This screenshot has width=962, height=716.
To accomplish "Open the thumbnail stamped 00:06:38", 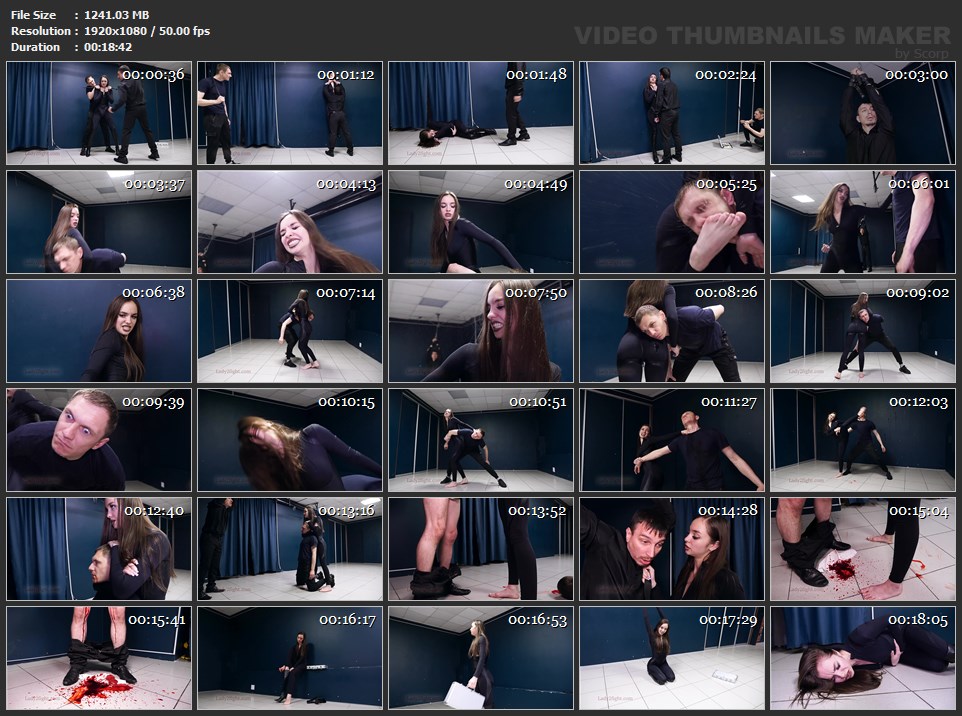I will (x=99, y=331).
